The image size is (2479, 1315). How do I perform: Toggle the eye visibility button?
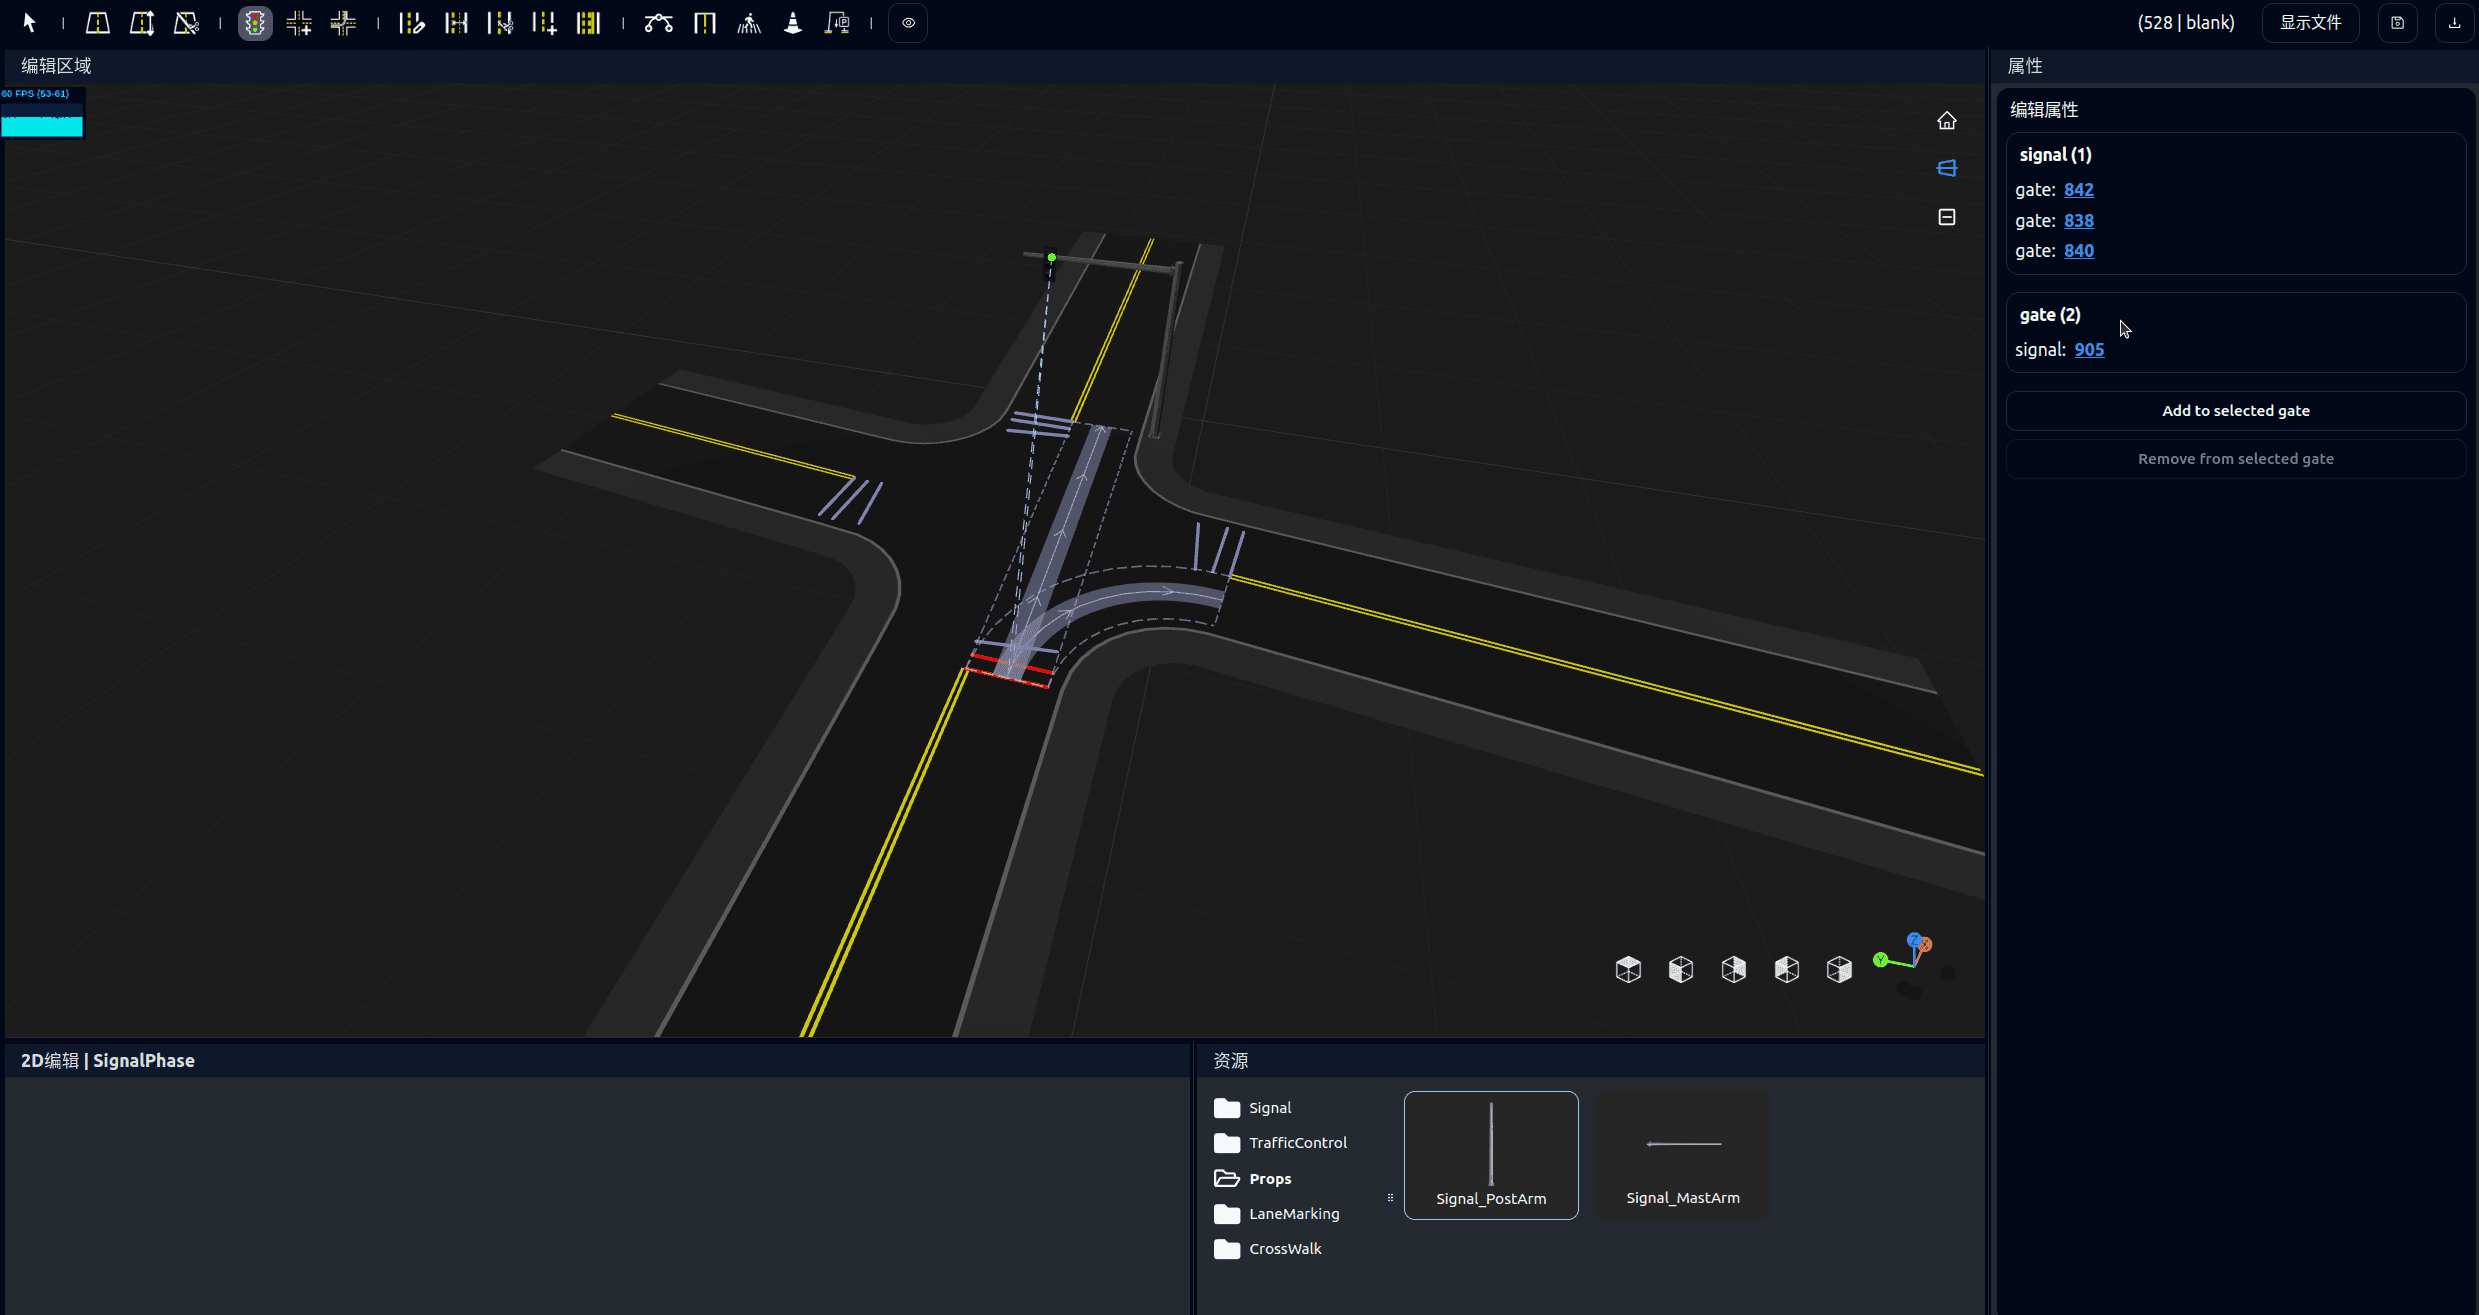click(908, 23)
